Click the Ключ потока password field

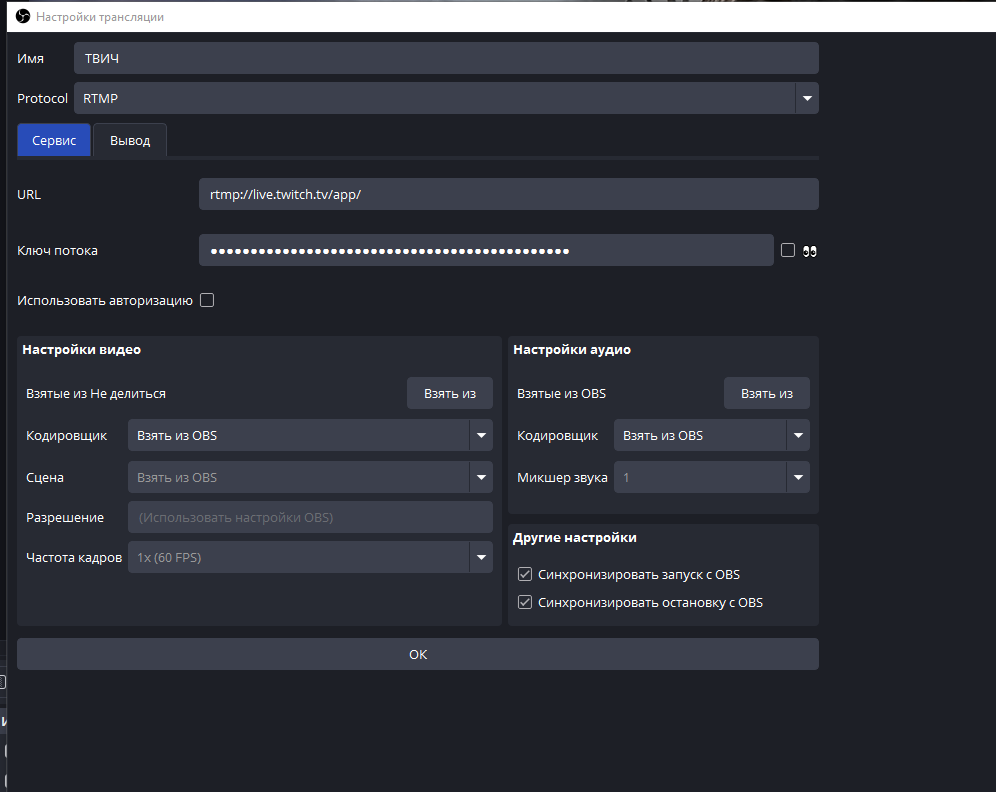click(x=486, y=250)
